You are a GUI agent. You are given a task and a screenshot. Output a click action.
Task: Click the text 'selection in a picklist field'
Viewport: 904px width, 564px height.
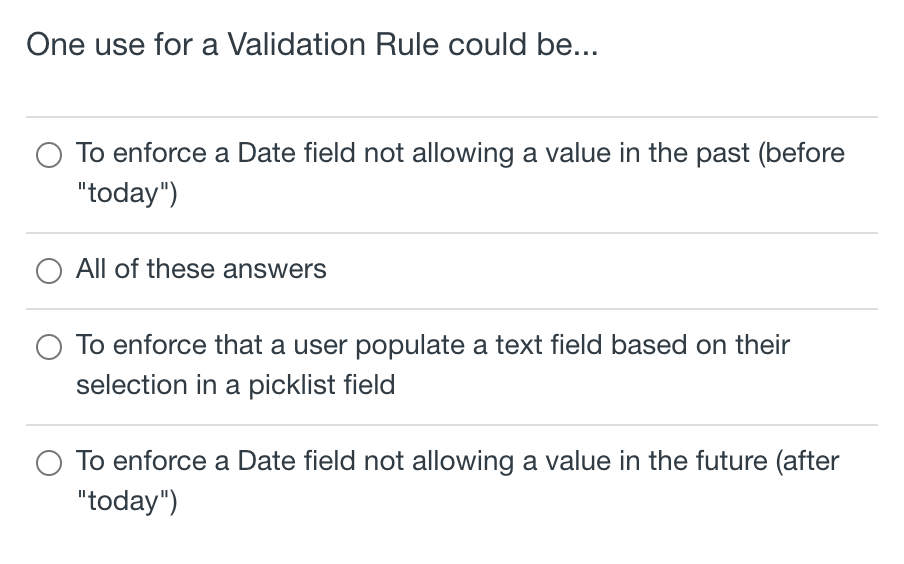click(x=236, y=385)
